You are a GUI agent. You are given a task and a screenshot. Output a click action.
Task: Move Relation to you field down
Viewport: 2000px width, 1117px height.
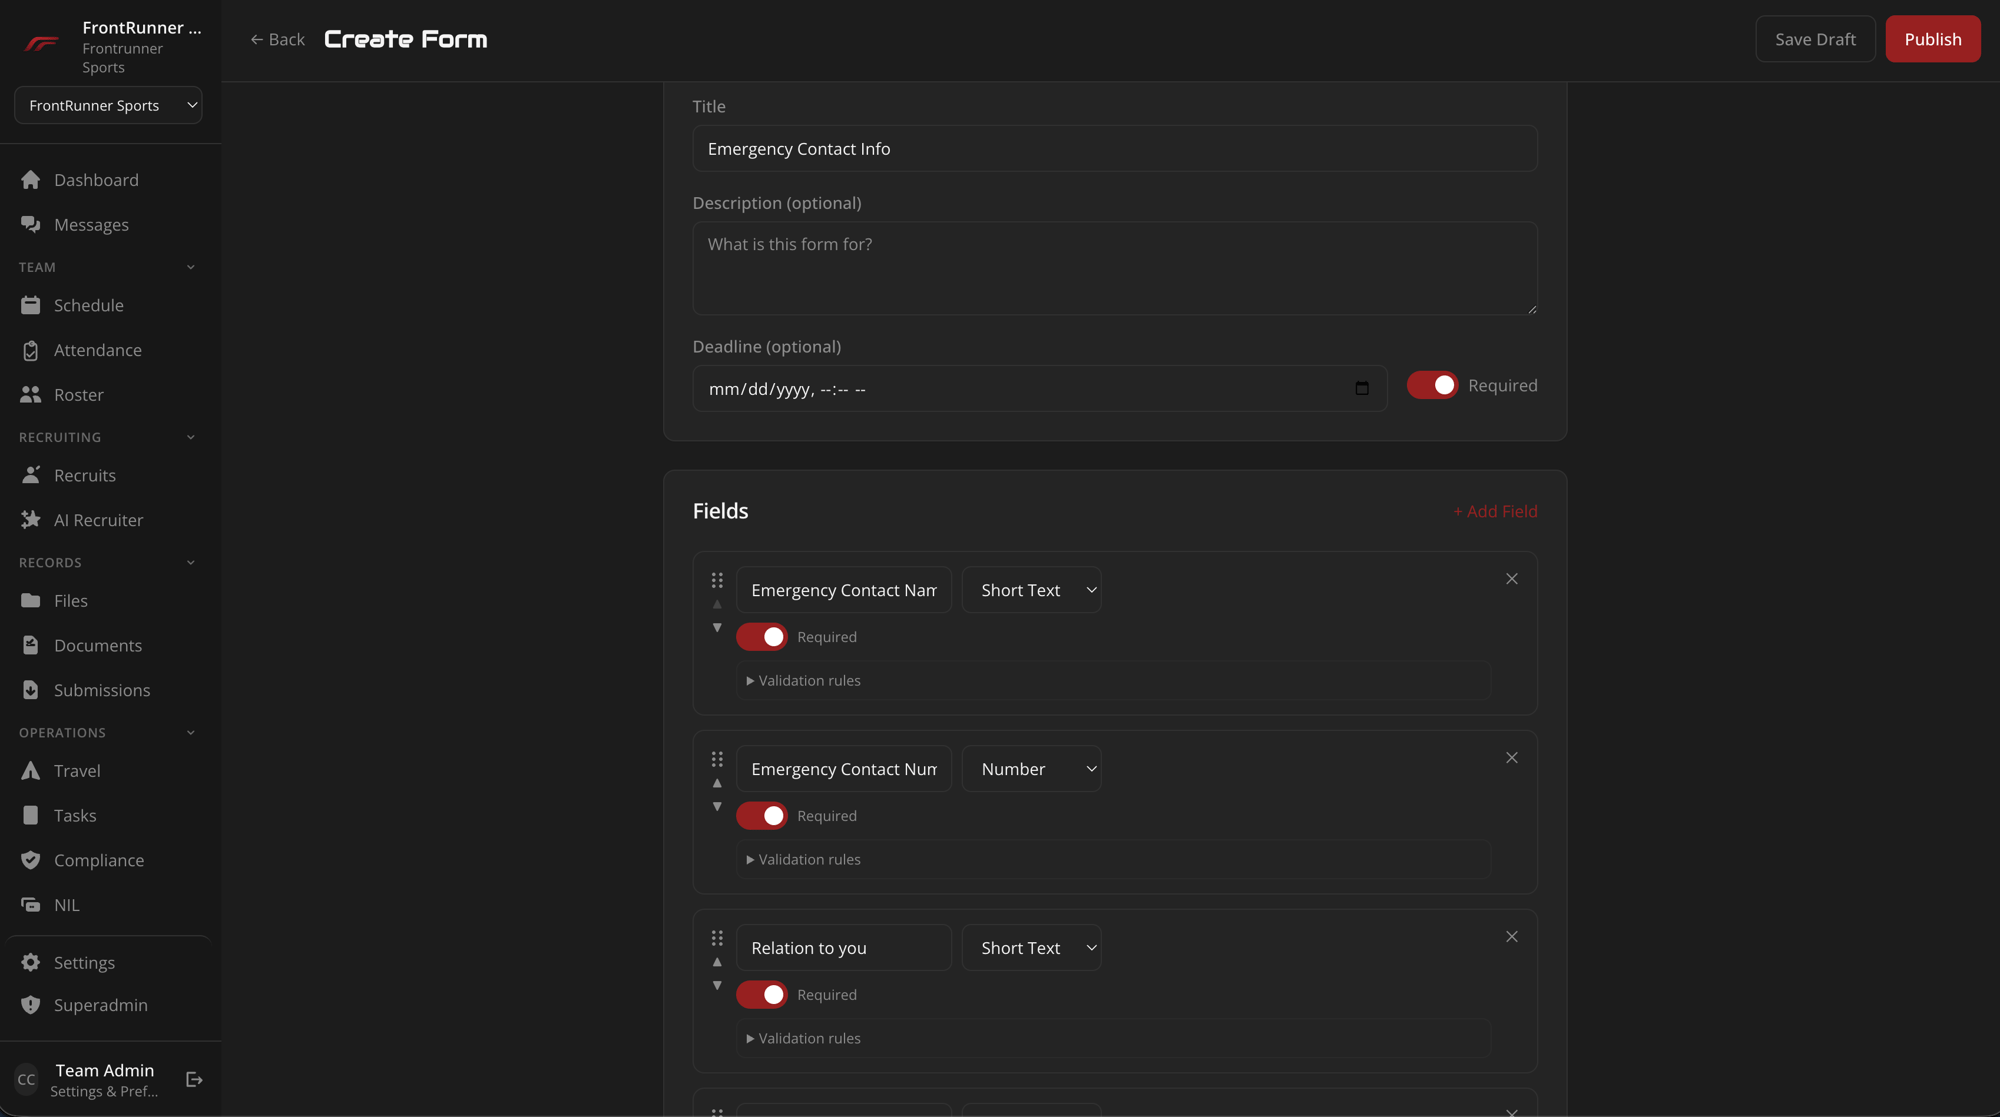[717, 986]
